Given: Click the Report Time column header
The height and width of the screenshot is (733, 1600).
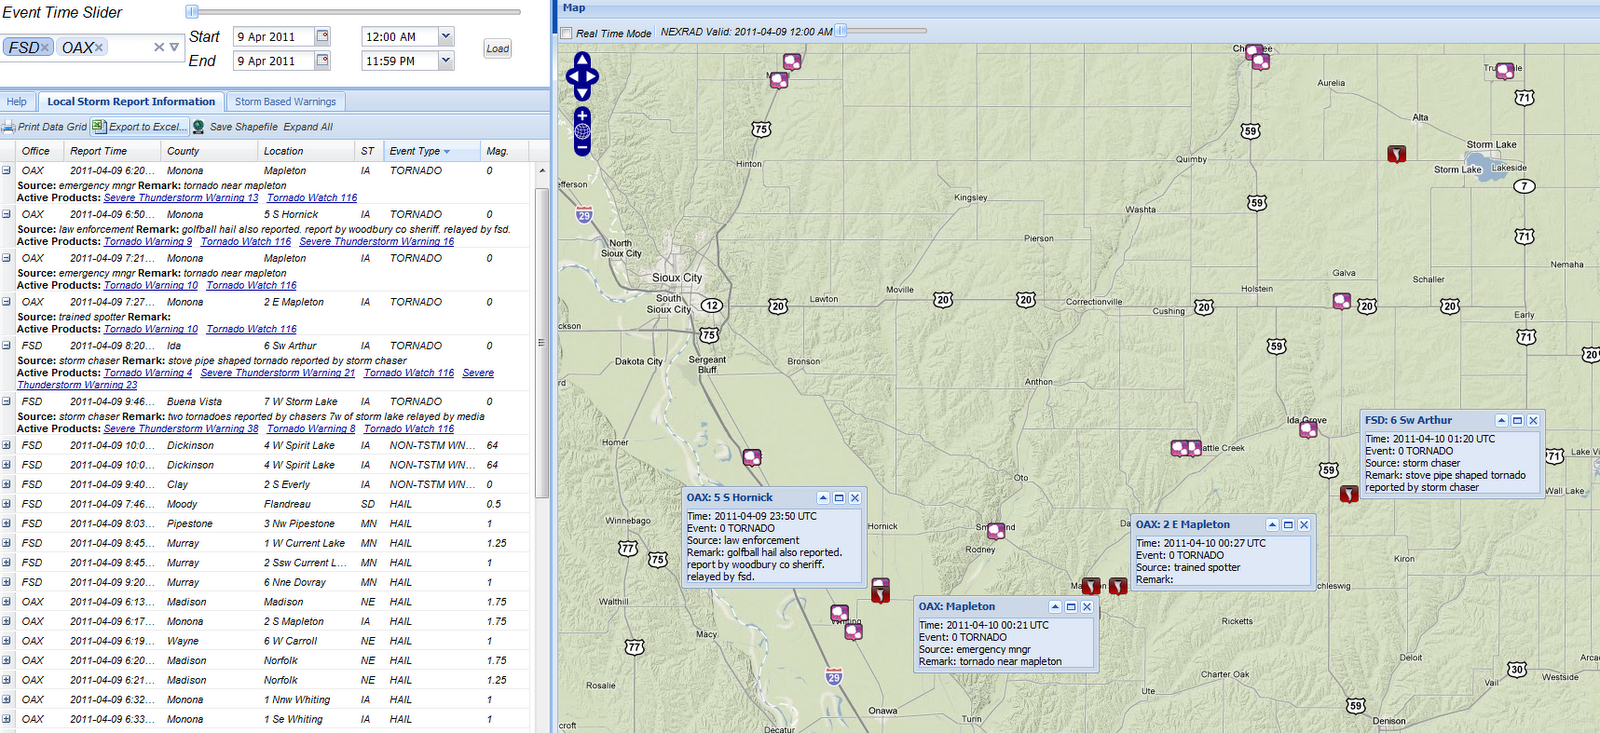Looking at the screenshot, I should 111,151.
